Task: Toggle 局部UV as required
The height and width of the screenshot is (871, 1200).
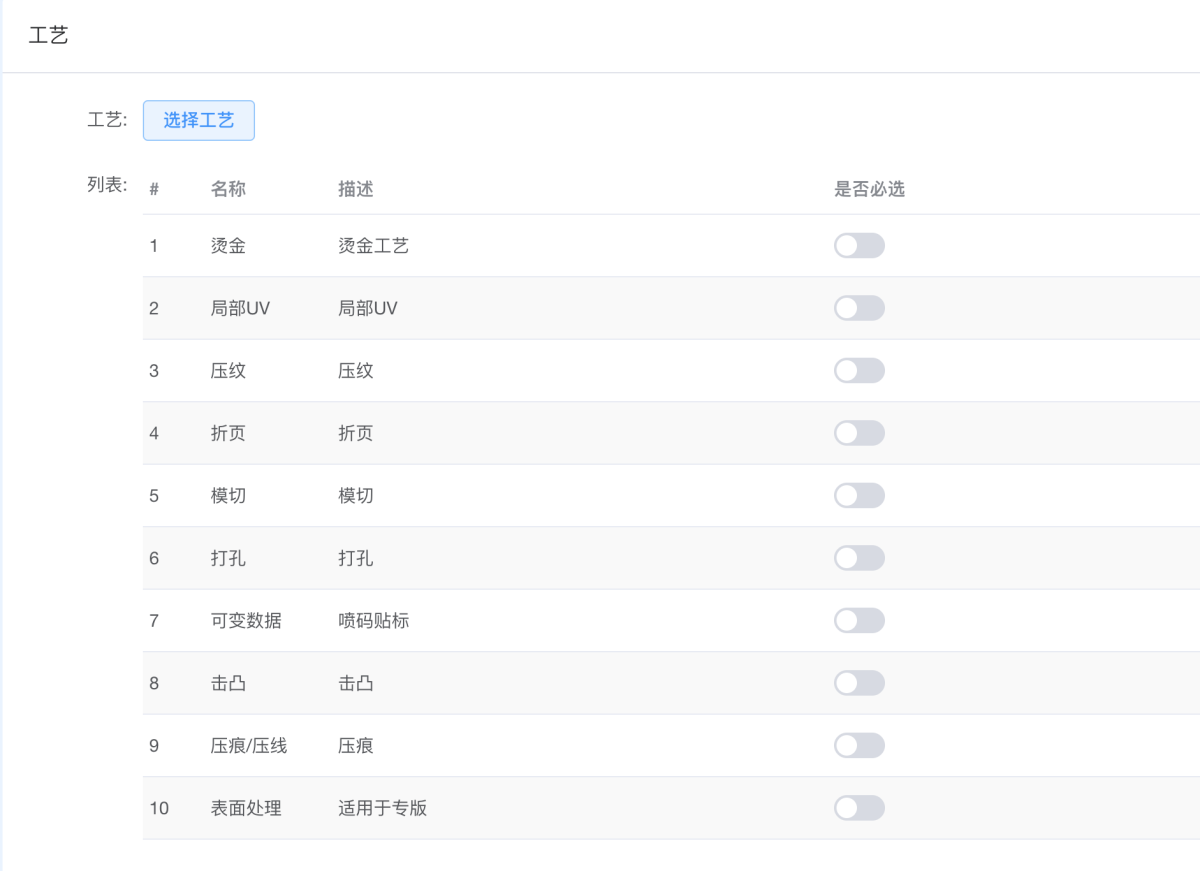Action: click(859, 308)
